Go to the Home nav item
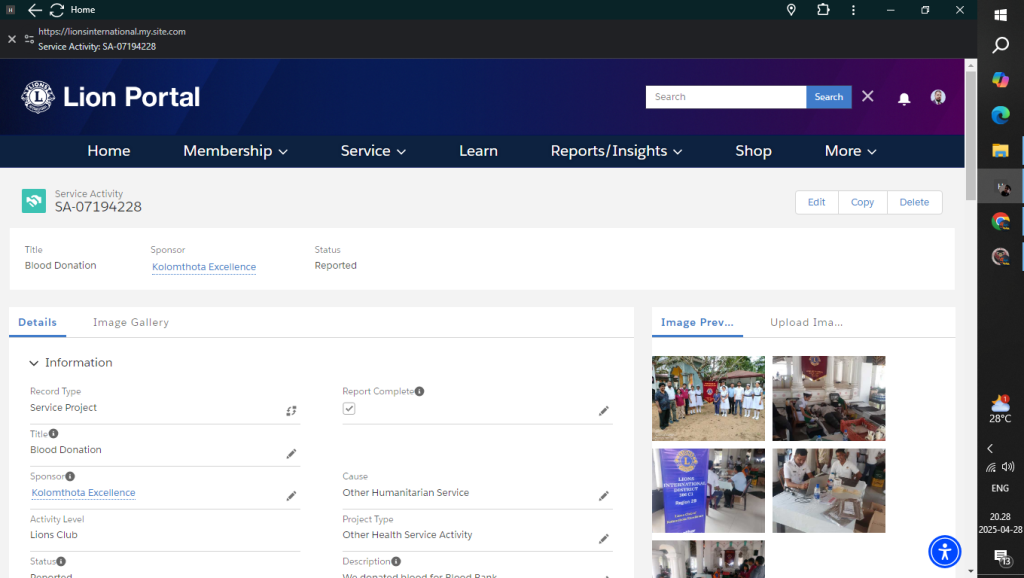This screenshot has width=1024, height=578. coord(108,151)
